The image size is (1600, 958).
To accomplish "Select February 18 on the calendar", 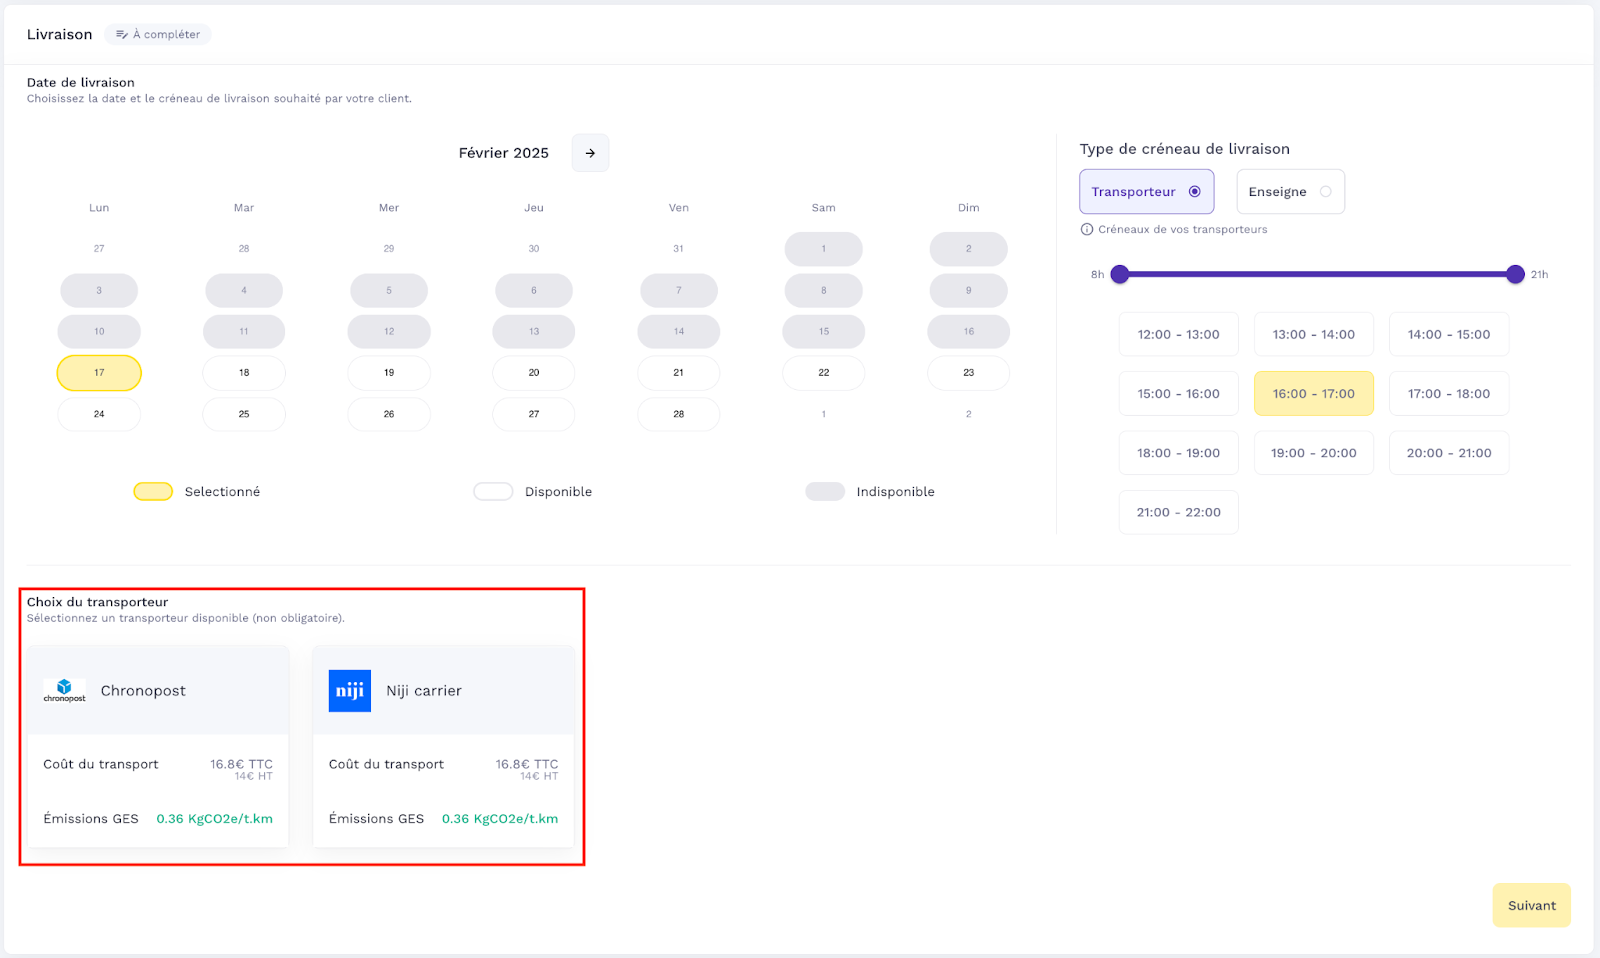I will [244, 373].
